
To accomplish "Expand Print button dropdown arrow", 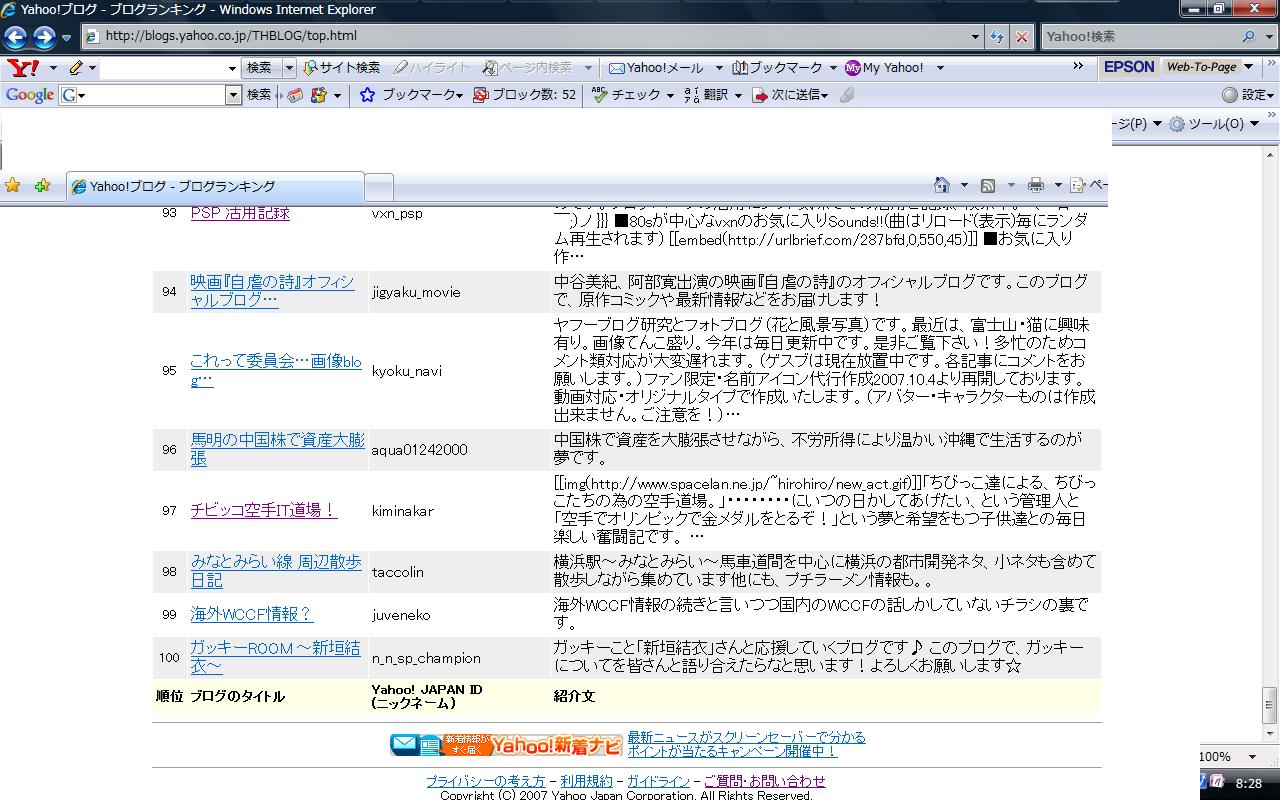I will pos(1058,185).
